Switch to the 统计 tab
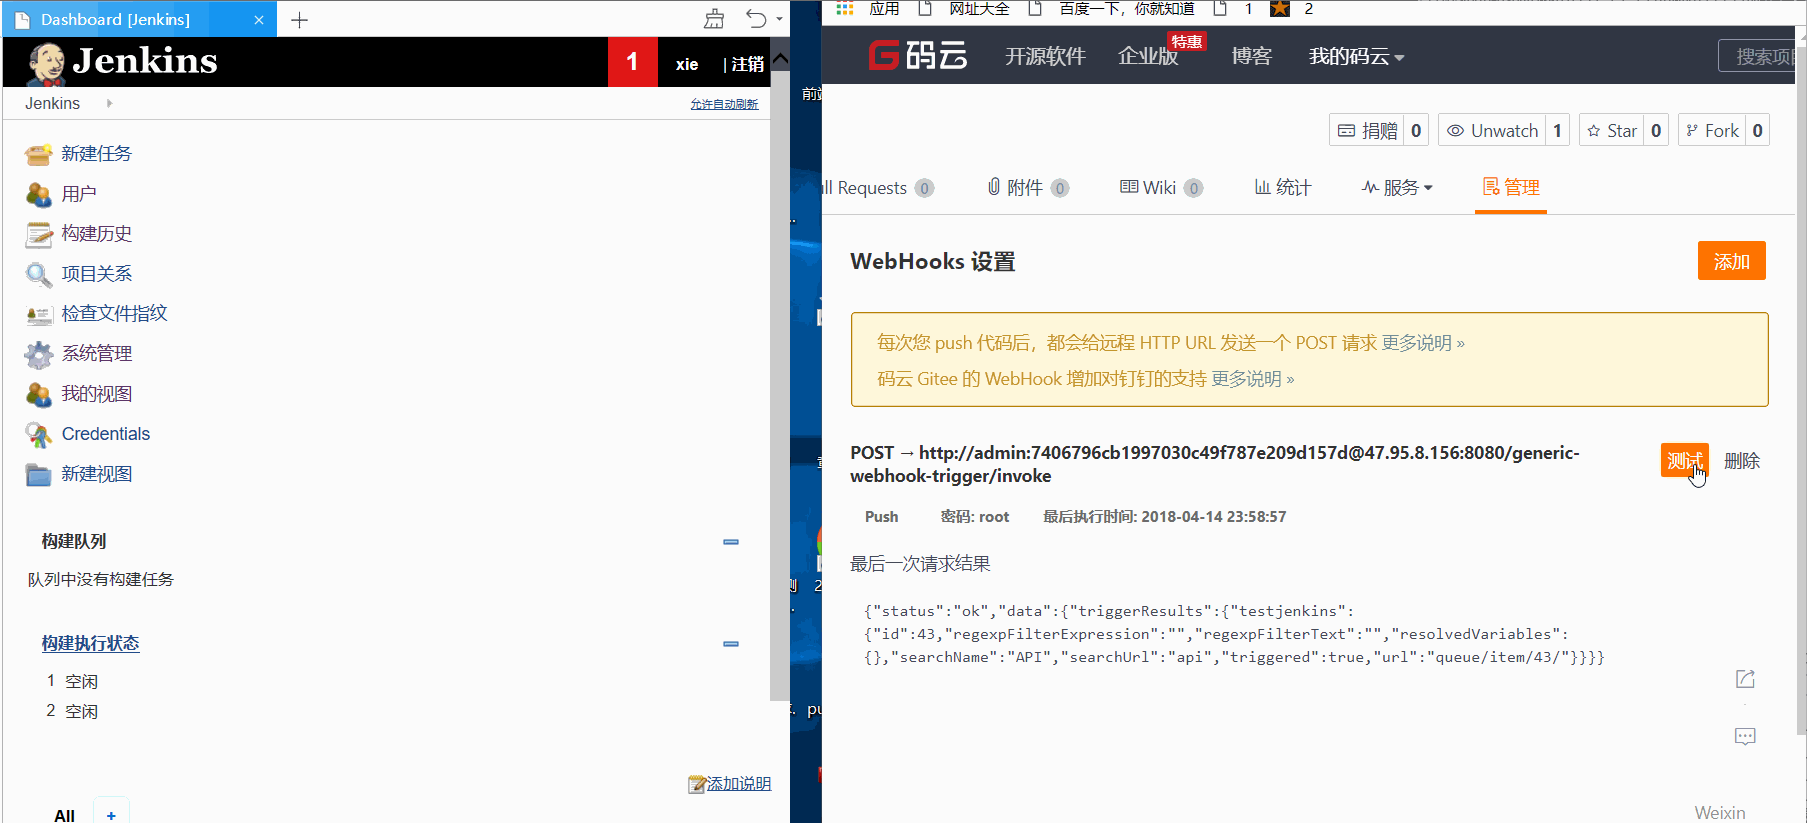The width and height of the screenshot is (1807, 823). pyautogui.click(x=1283, y=187)
